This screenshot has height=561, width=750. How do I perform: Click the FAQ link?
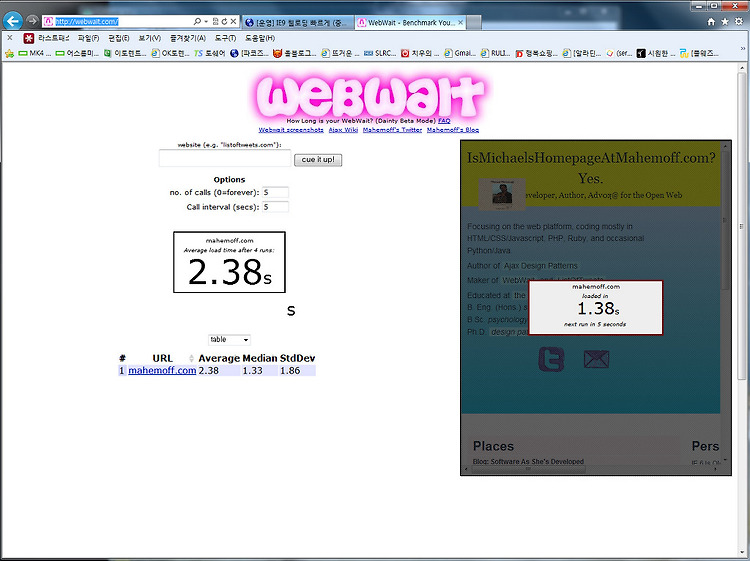point(444,121)
